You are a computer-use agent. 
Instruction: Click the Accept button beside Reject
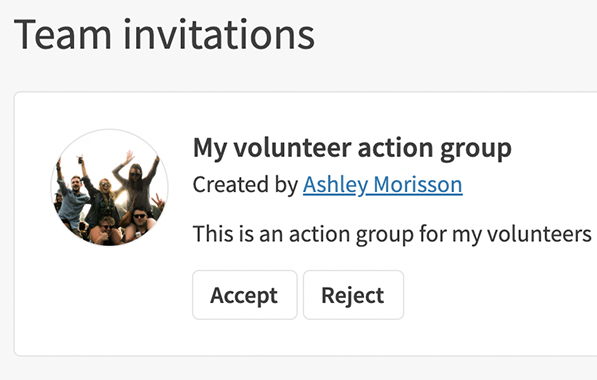[244, 295]
